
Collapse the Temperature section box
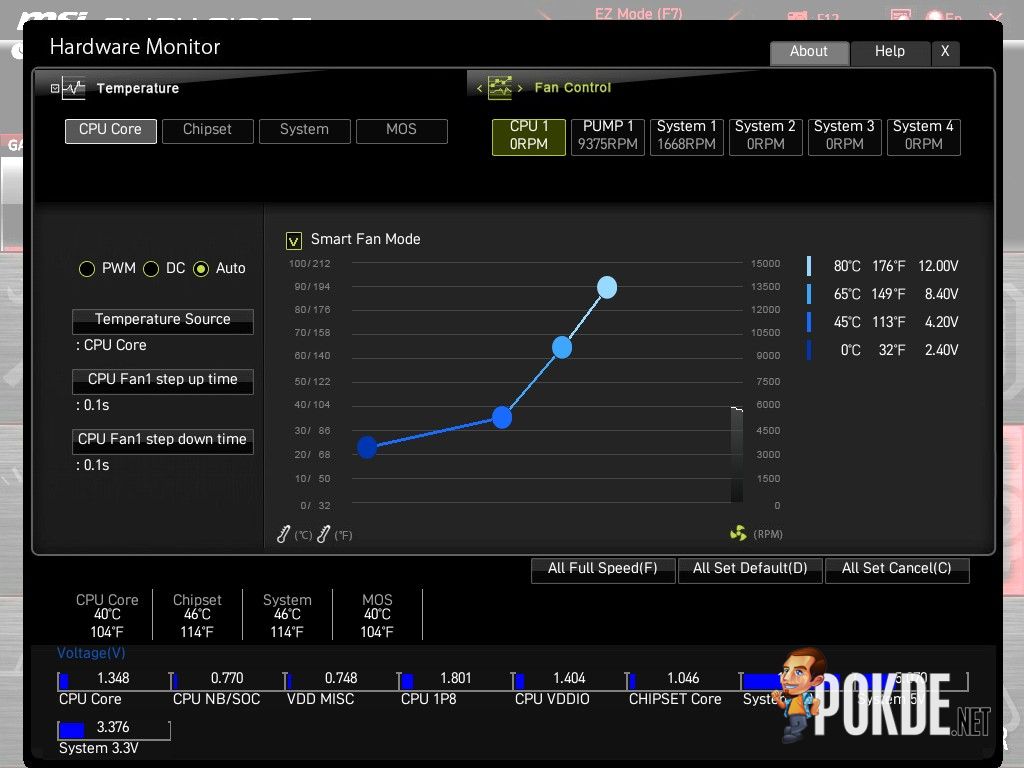tap(55, 88)
